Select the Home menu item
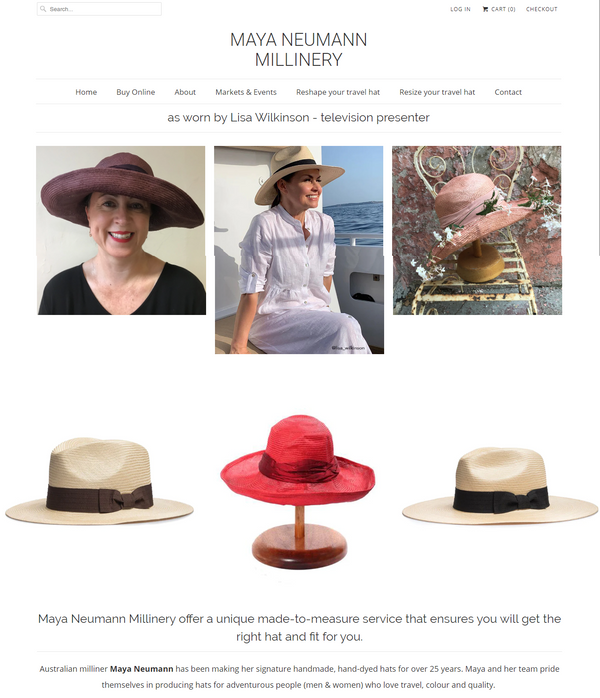 click(86, 92)
